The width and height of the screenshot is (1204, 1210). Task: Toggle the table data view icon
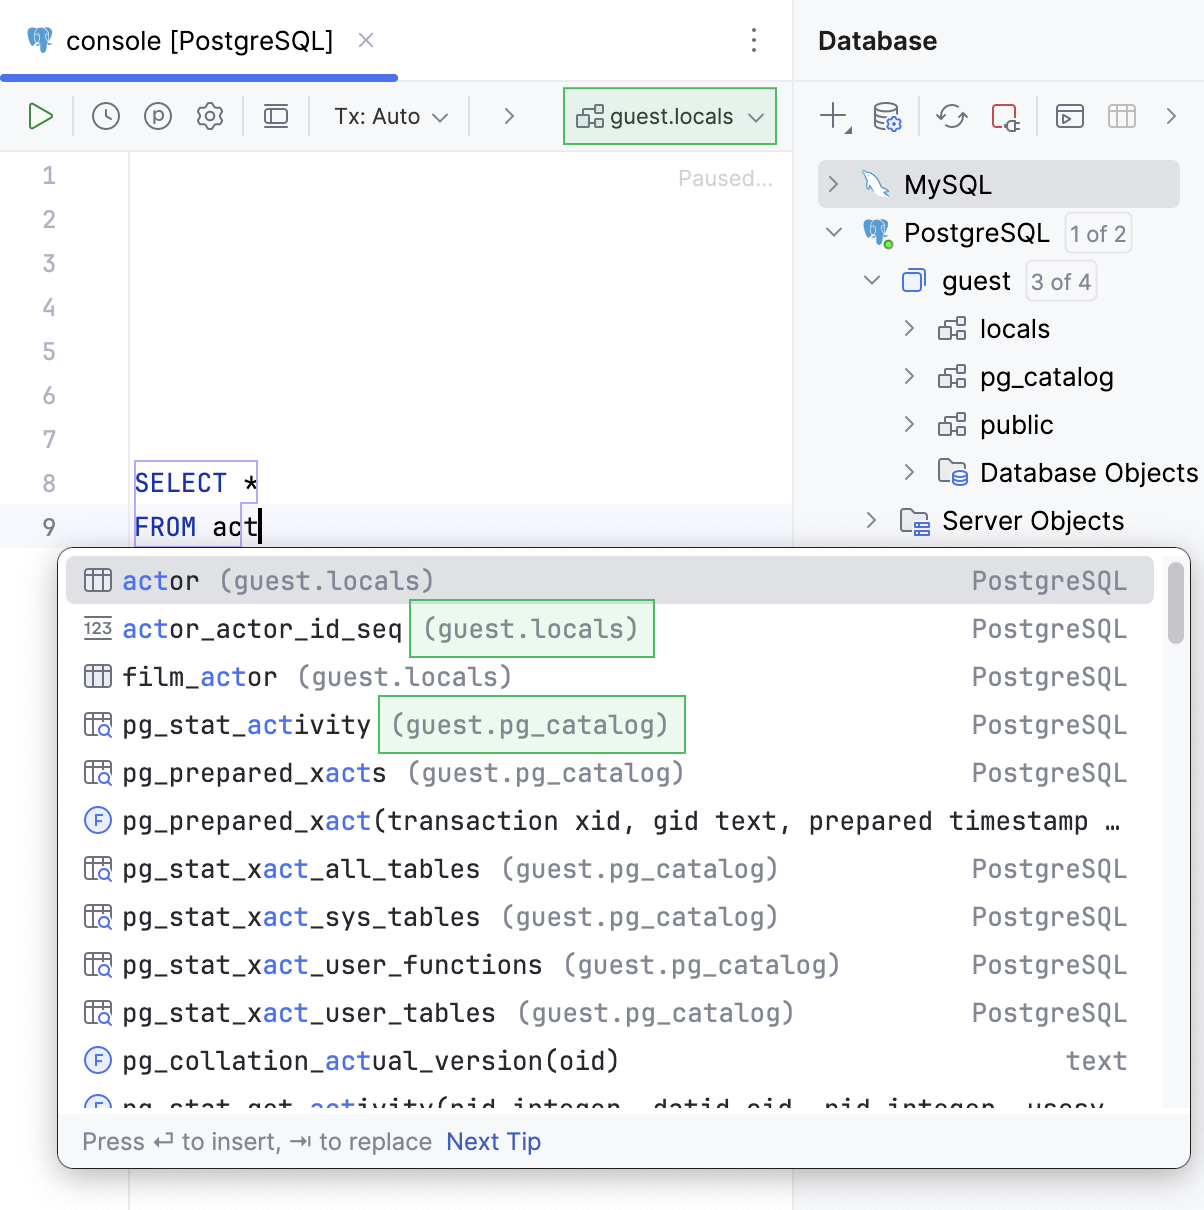click(x=1121, y=116)
